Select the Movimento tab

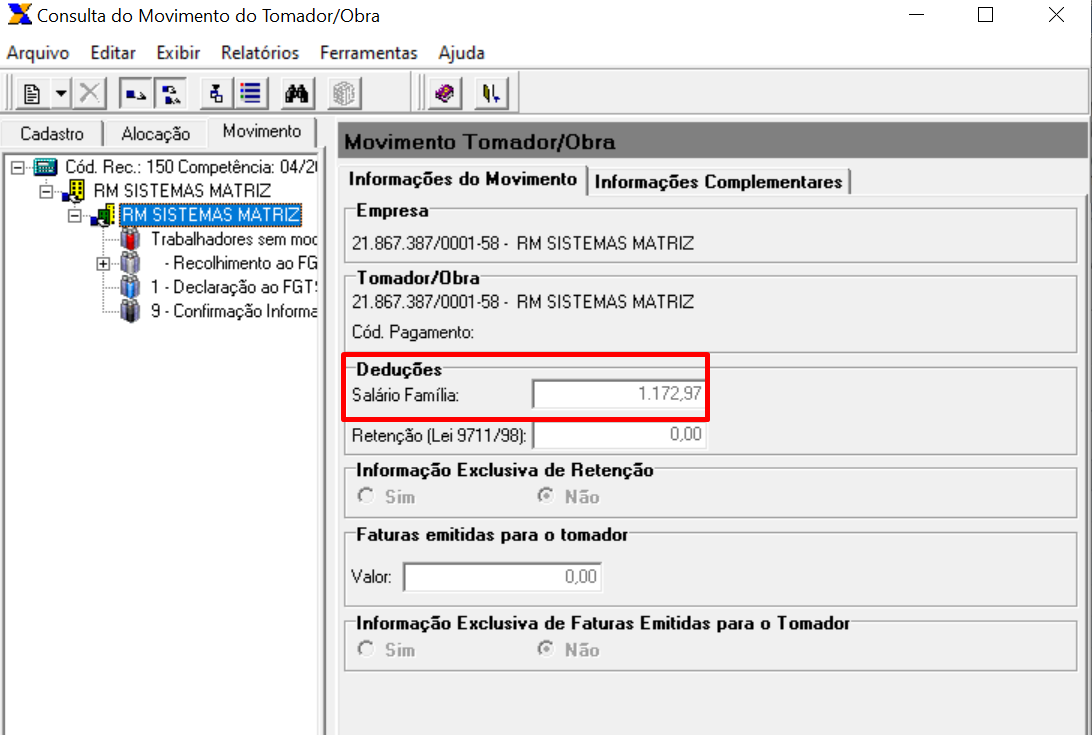coord(262,132)
